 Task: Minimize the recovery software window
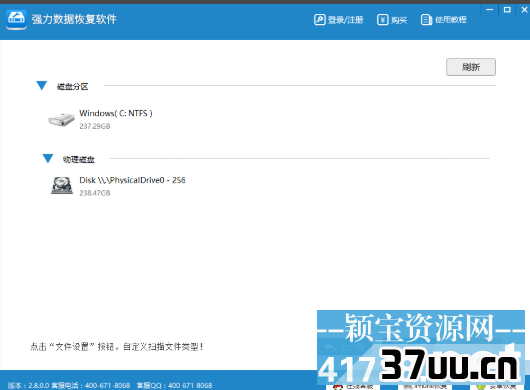coord(489,10)
